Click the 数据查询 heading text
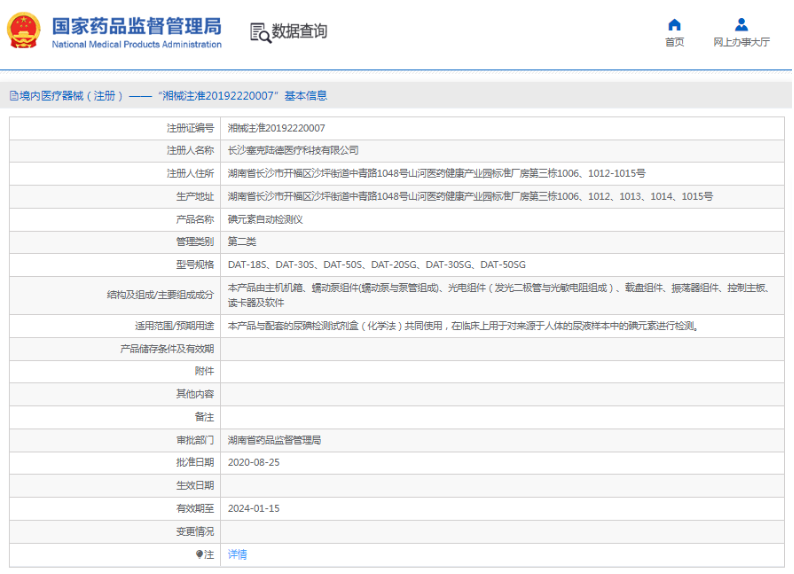Image resolution: width=794 pixels, height=574 pixels. (299, 31)
